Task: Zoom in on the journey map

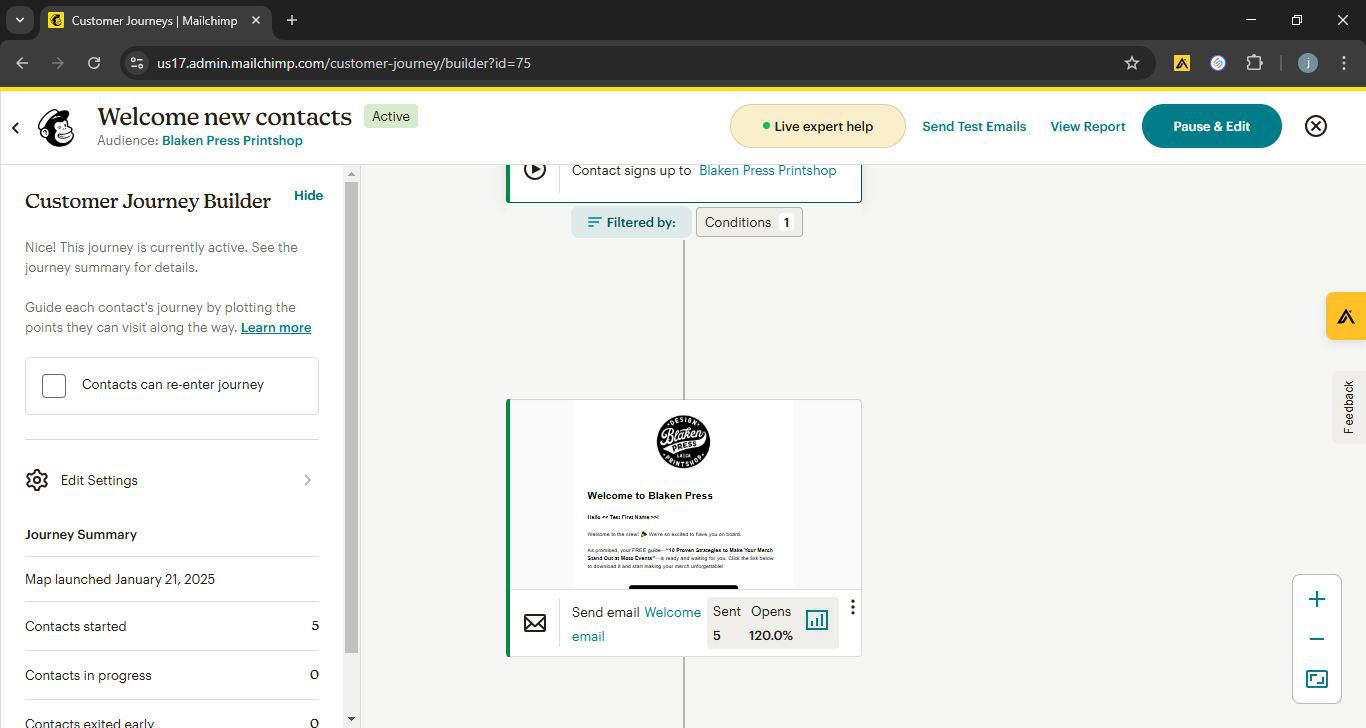Action: [x=1317, y=599]
